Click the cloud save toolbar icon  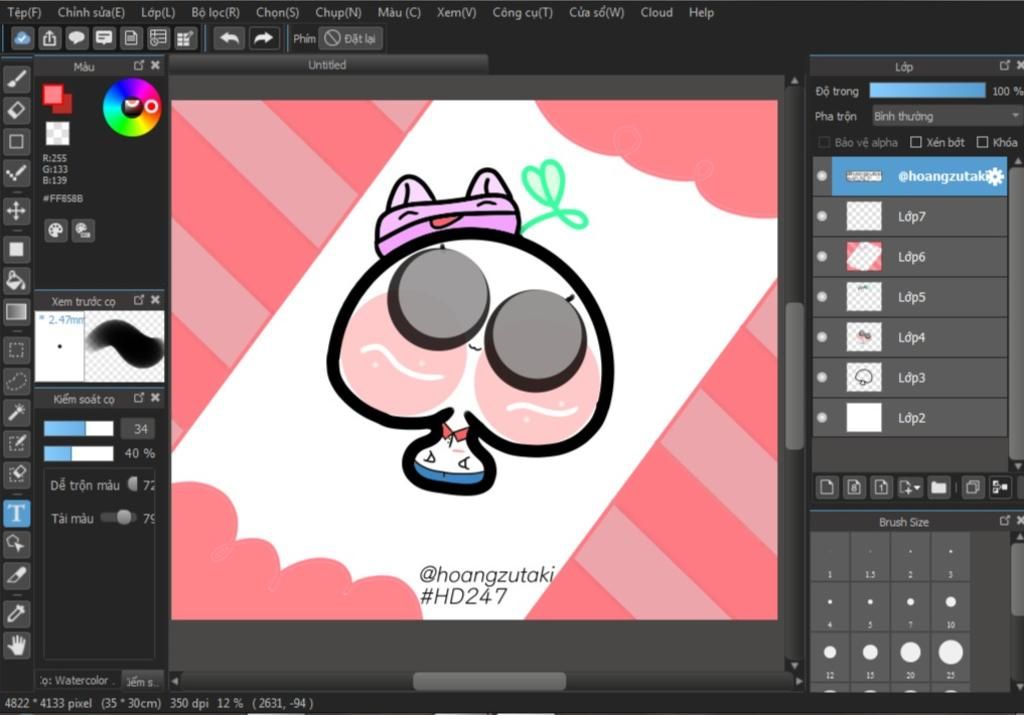coord(22,39)
